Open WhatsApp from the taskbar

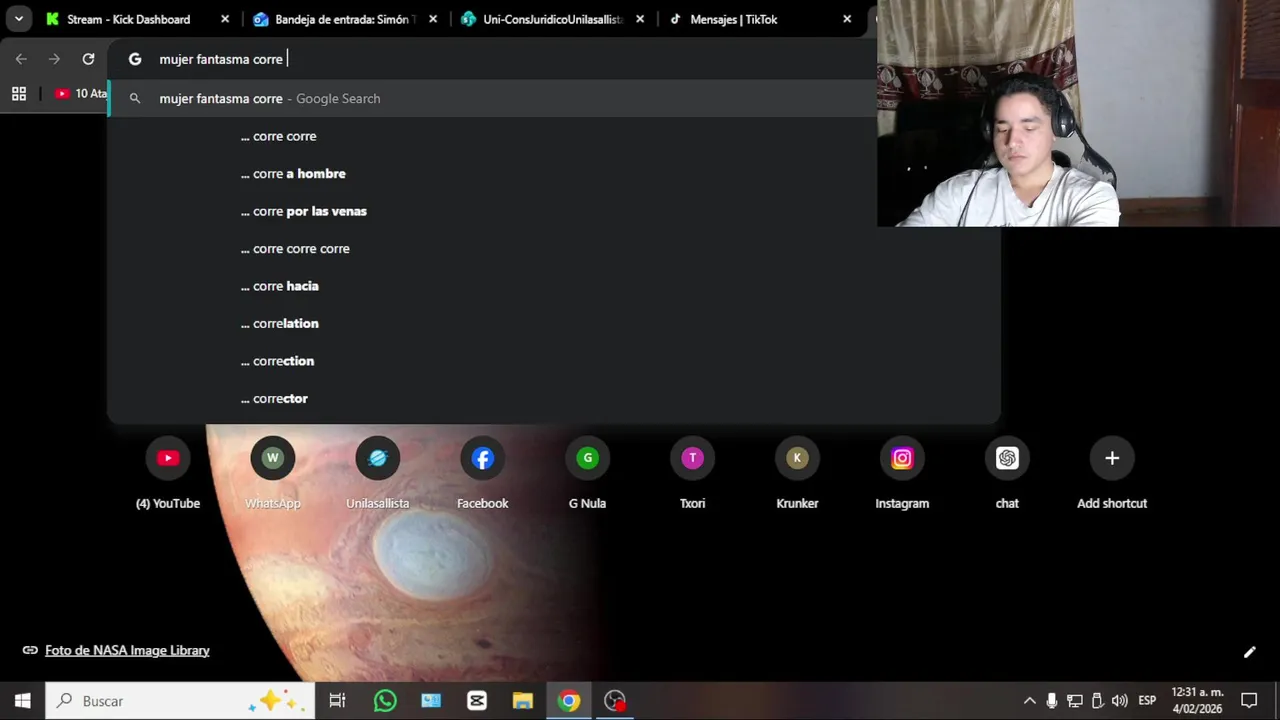[x=385, y=701]
